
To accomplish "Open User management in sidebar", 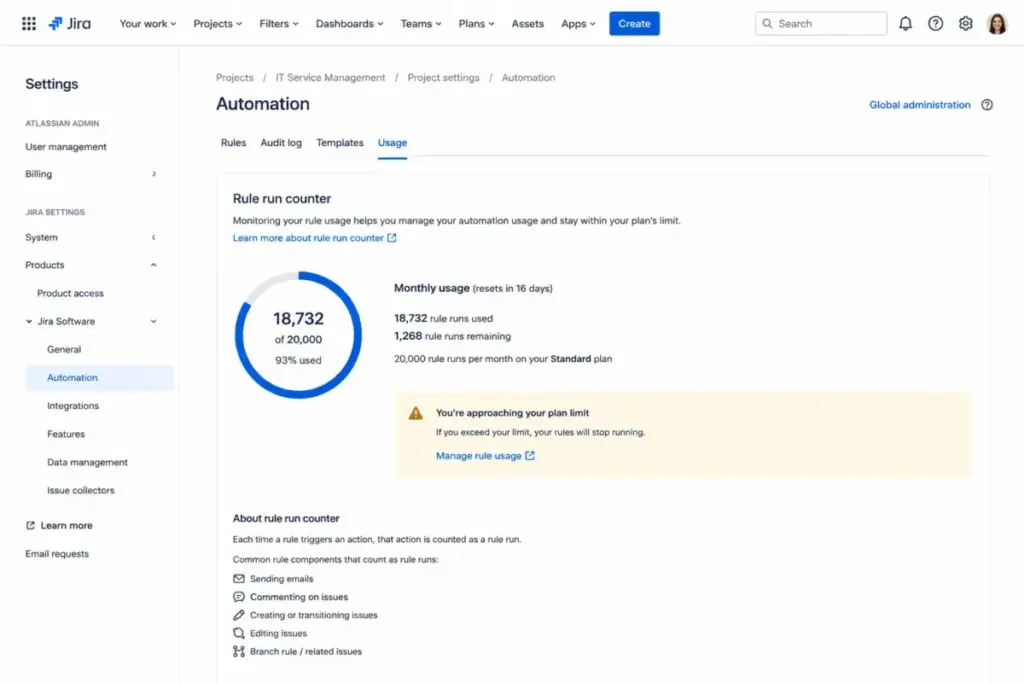I will pyautogui.click(x=66, y=147).
